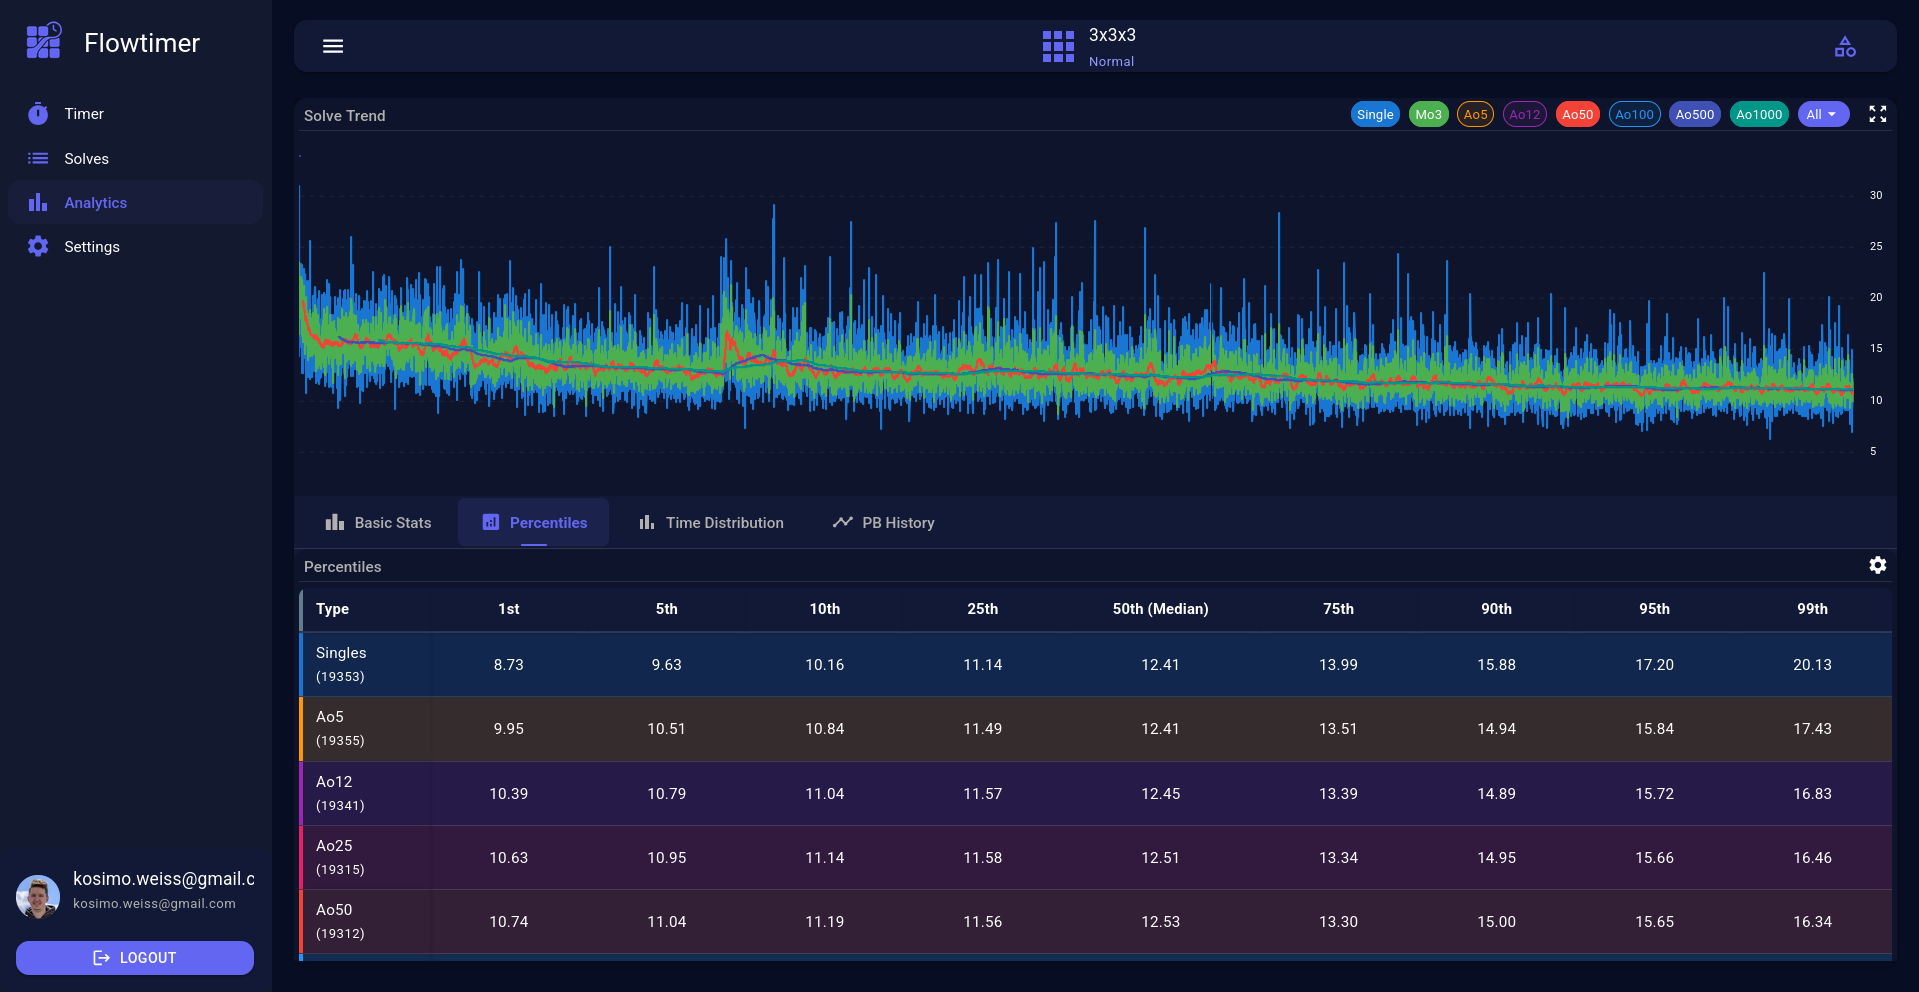Open the hamburger menu
Viewport: 1919px width, 992px height.
point(333,46)
